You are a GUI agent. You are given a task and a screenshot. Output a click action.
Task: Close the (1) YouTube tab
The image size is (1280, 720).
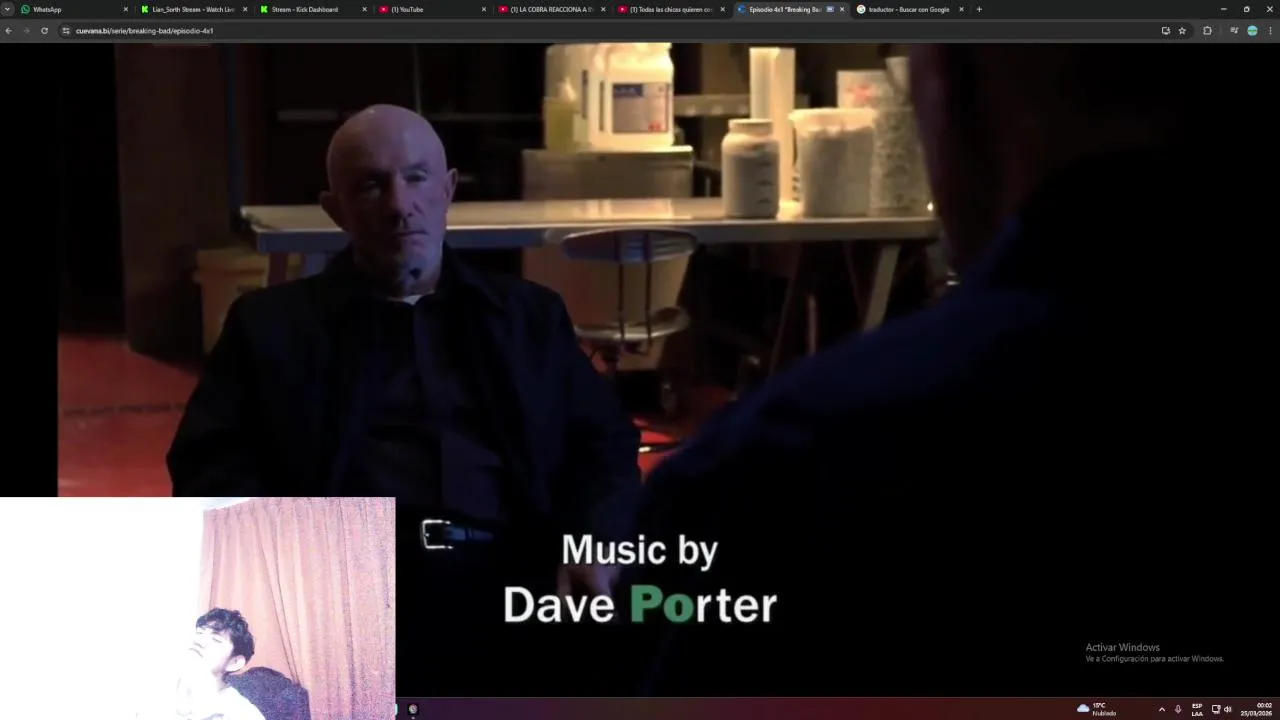point(484,9)
